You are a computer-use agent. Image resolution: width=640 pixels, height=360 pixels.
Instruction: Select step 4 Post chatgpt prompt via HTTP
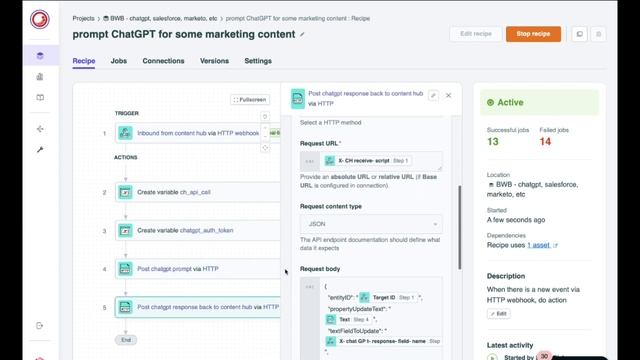(198, 269)
